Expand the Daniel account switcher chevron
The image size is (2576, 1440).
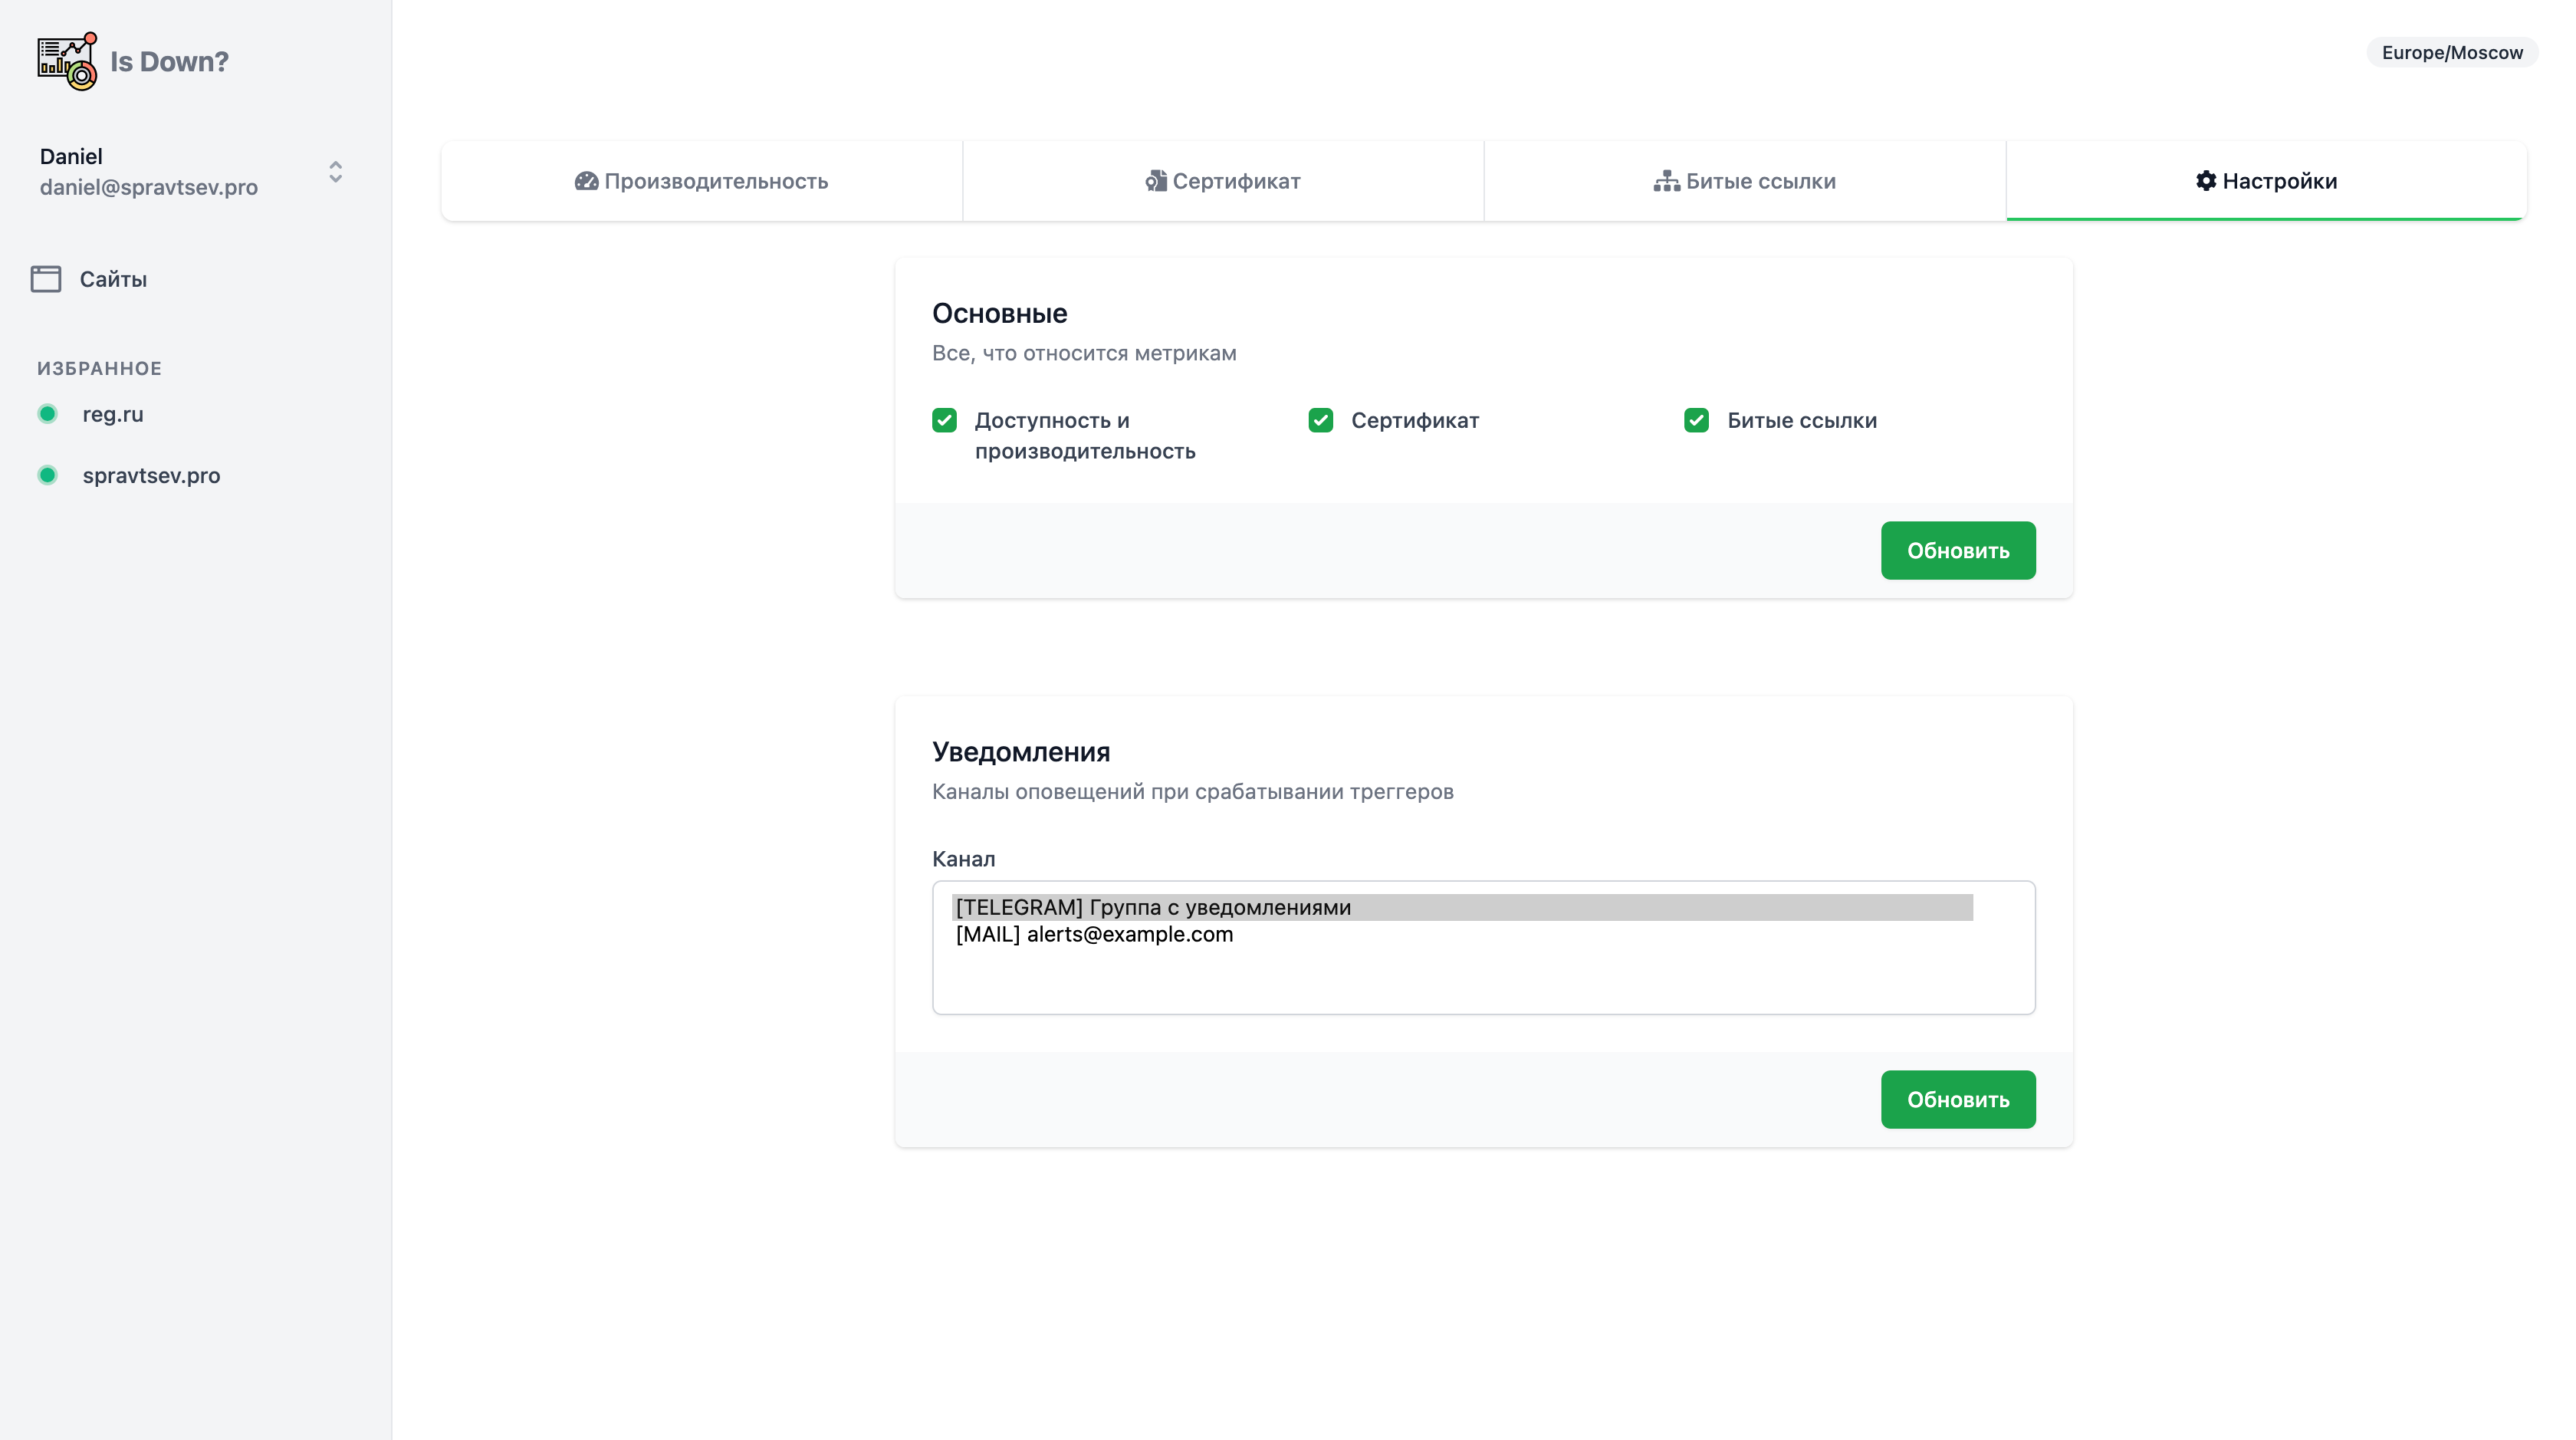click(336, 172)
